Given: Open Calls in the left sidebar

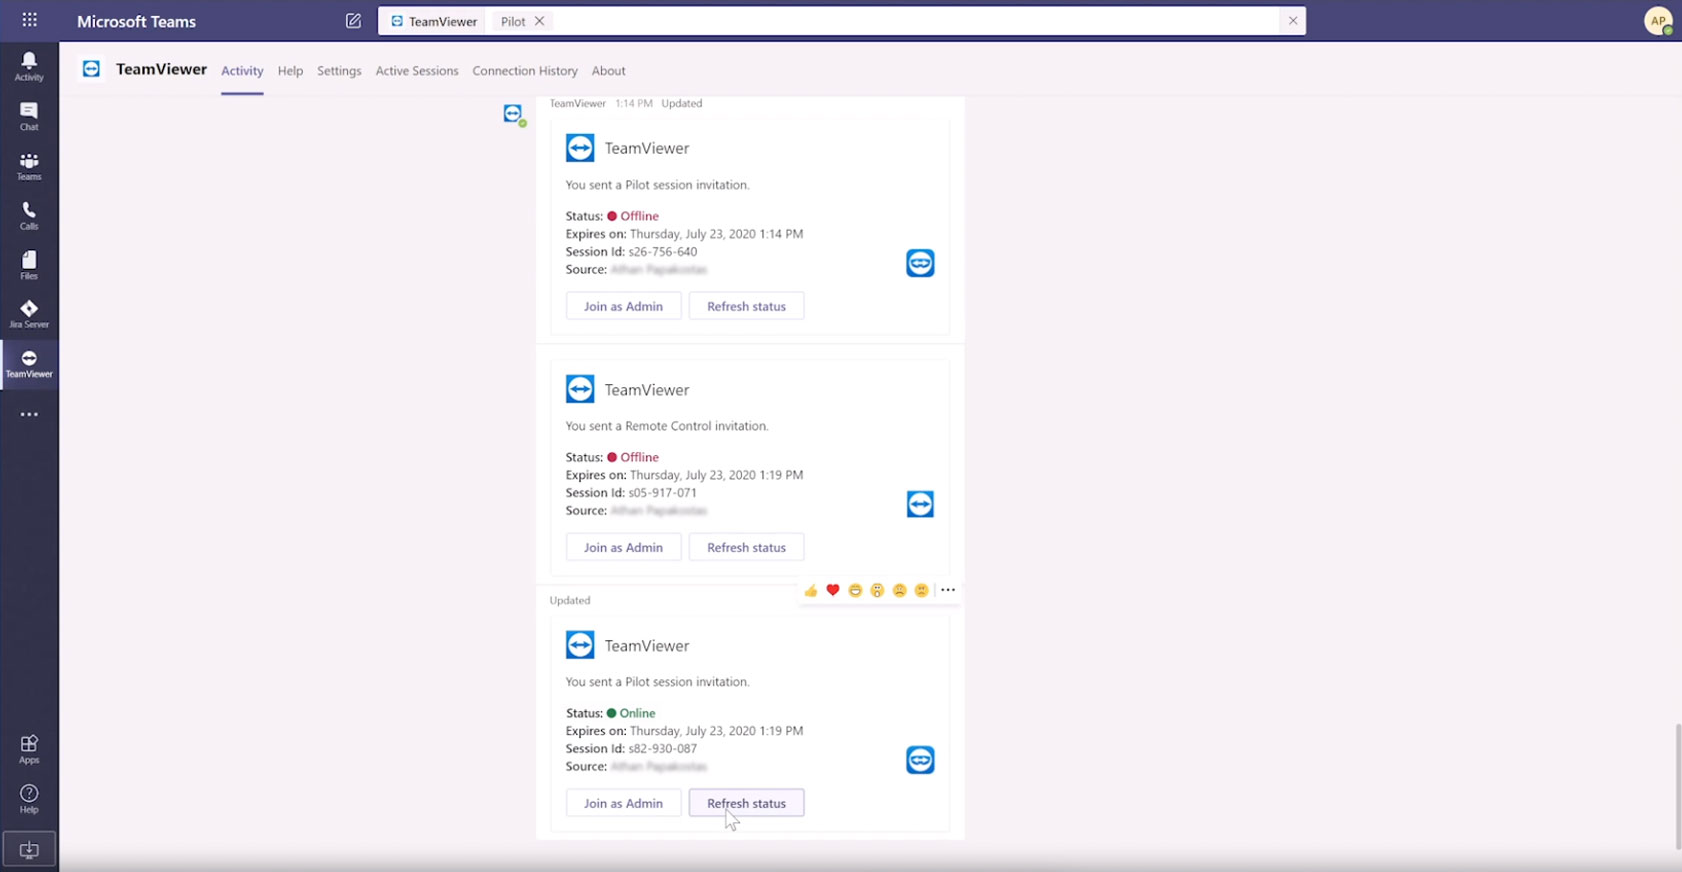Looking at the screenshot, I should click(x=29, y=215).
